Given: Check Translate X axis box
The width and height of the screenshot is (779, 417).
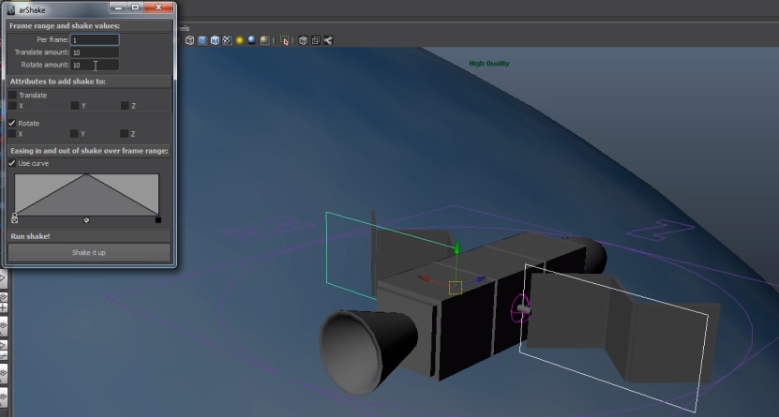Looking at the screenshot, I should click(12, 105).
